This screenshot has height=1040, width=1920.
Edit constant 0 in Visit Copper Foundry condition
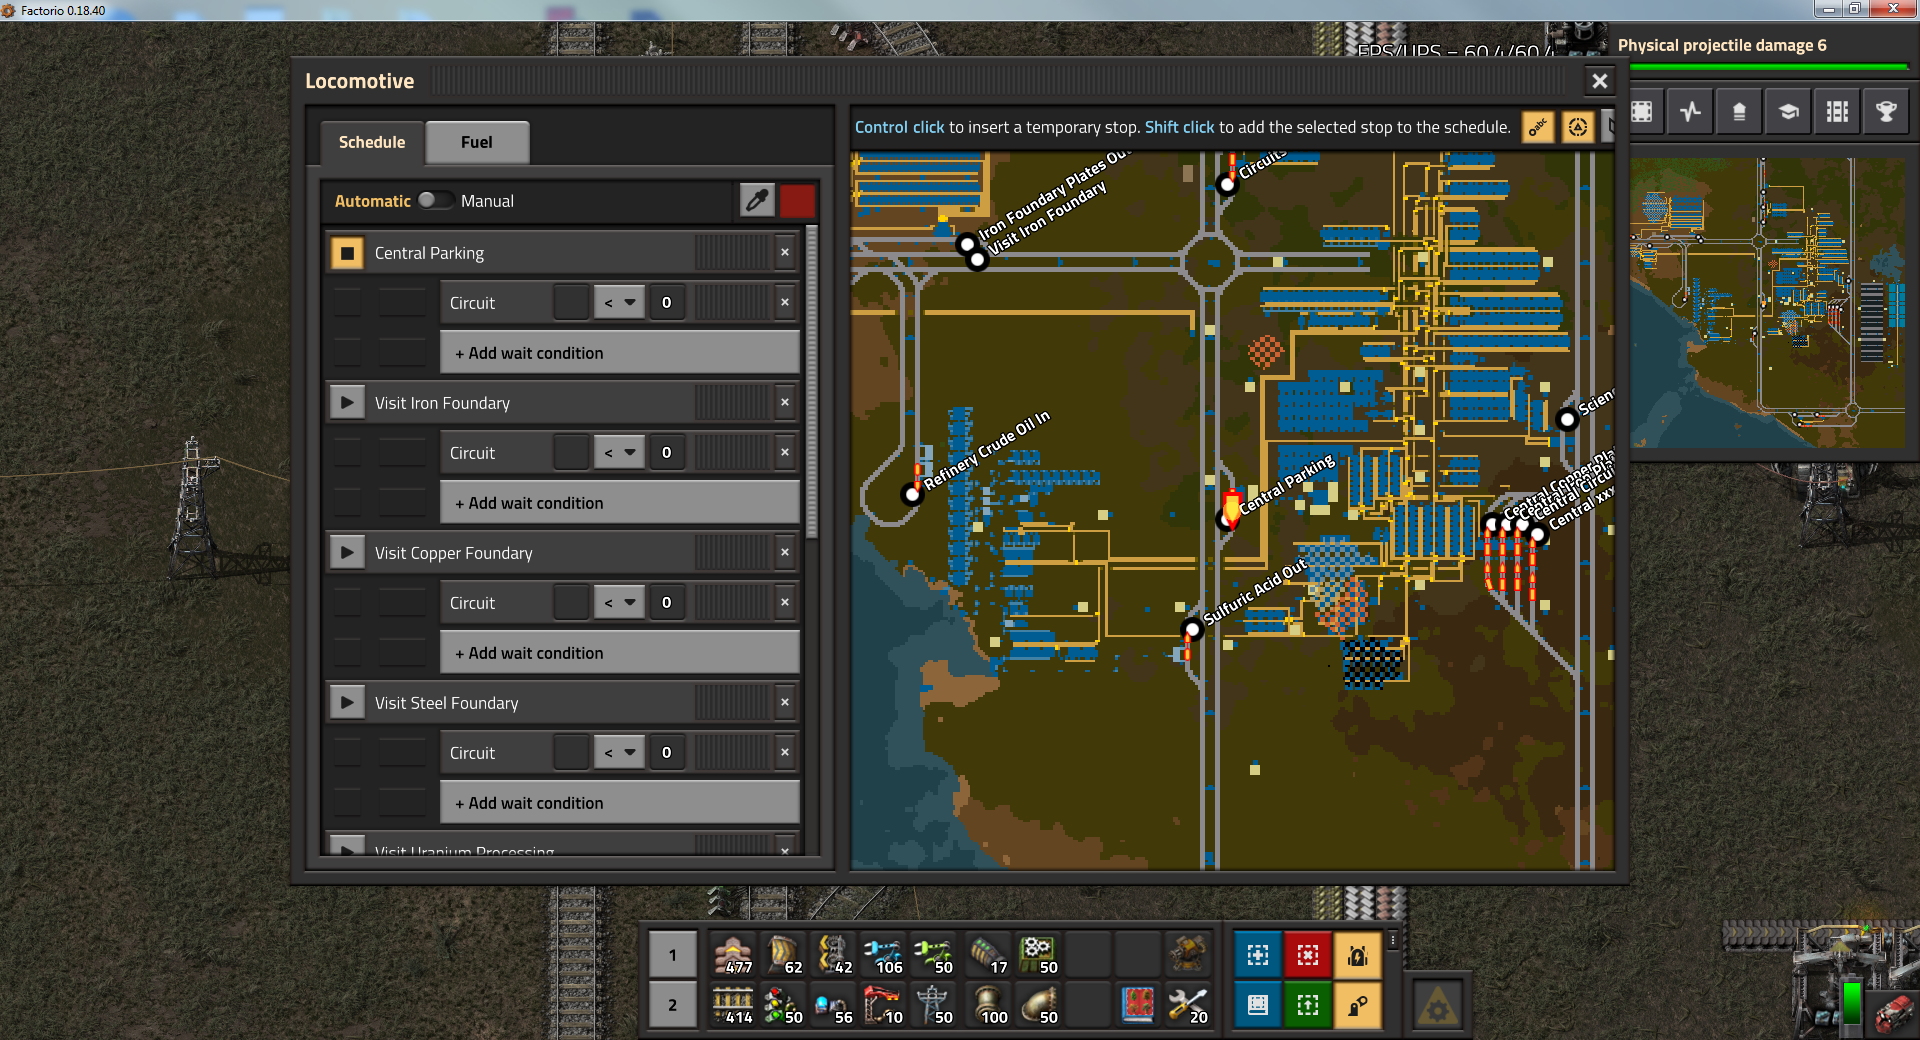(667, 603)
